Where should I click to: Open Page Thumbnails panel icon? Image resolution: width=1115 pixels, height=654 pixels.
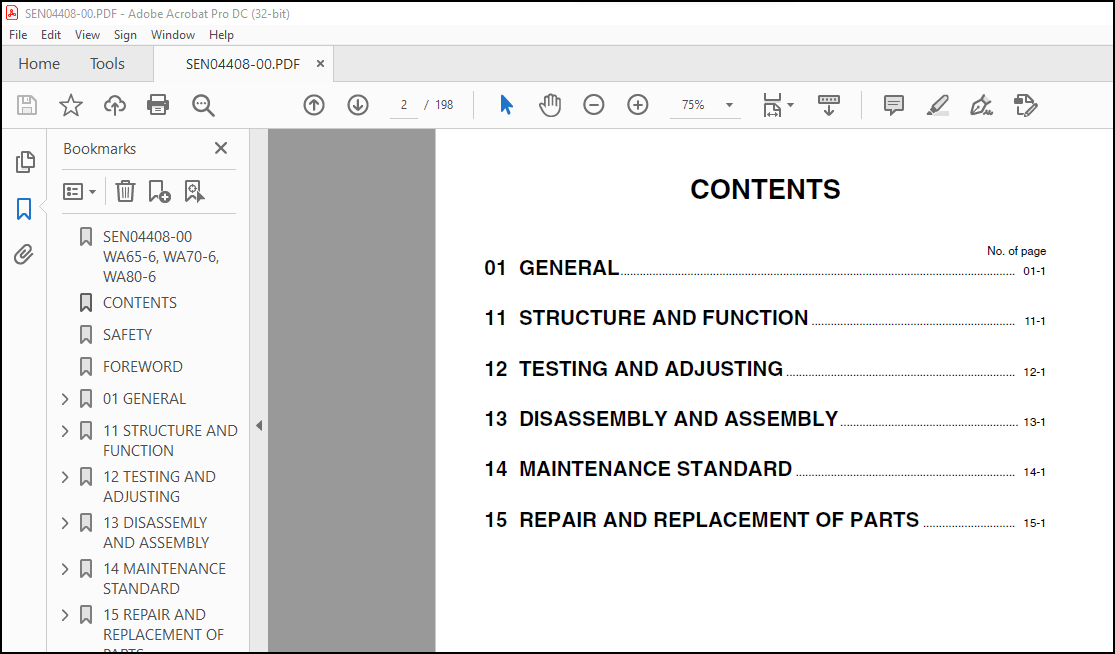coord(25,162)
